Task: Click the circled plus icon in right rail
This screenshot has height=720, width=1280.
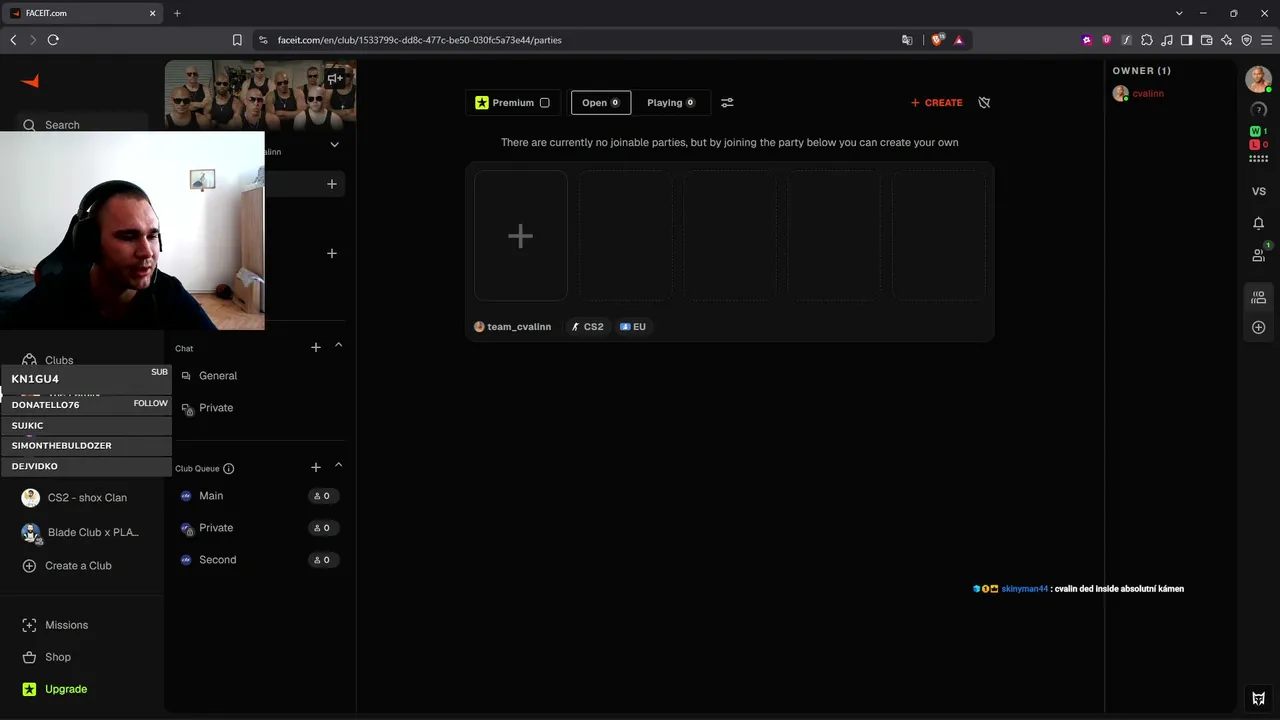Action: pyautogui.click(x=1259, y=327)
